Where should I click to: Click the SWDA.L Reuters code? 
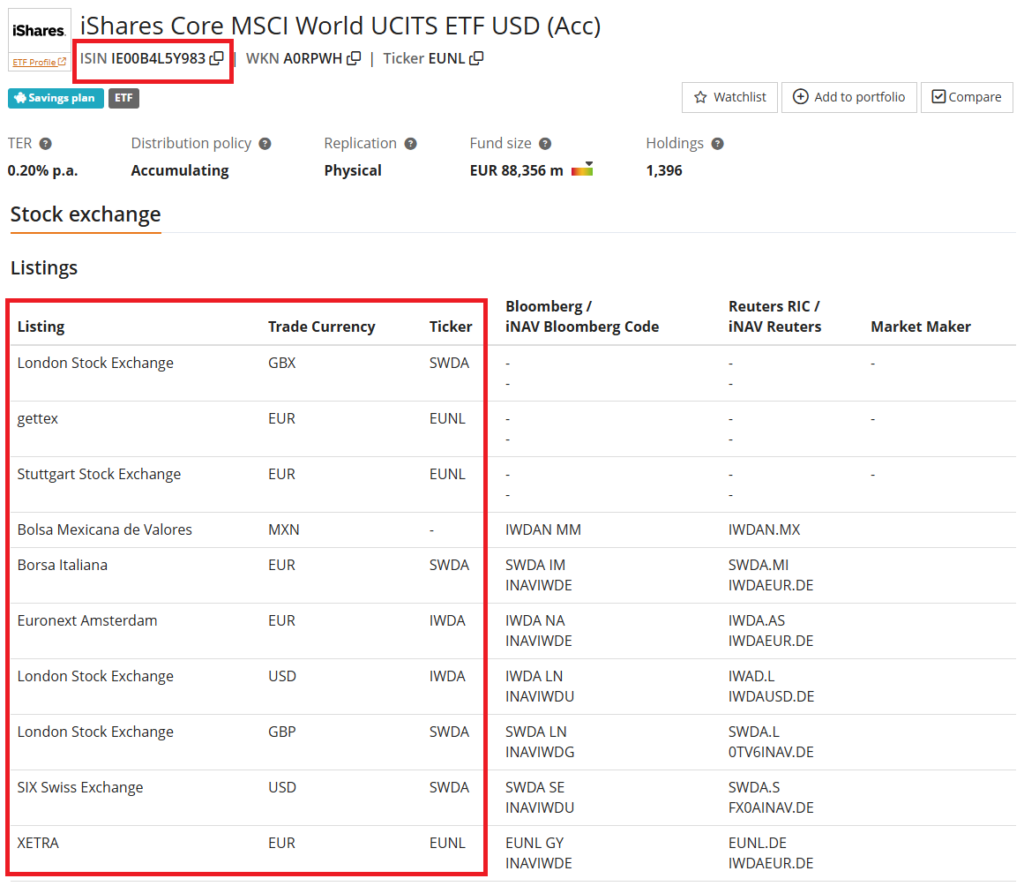754,732
